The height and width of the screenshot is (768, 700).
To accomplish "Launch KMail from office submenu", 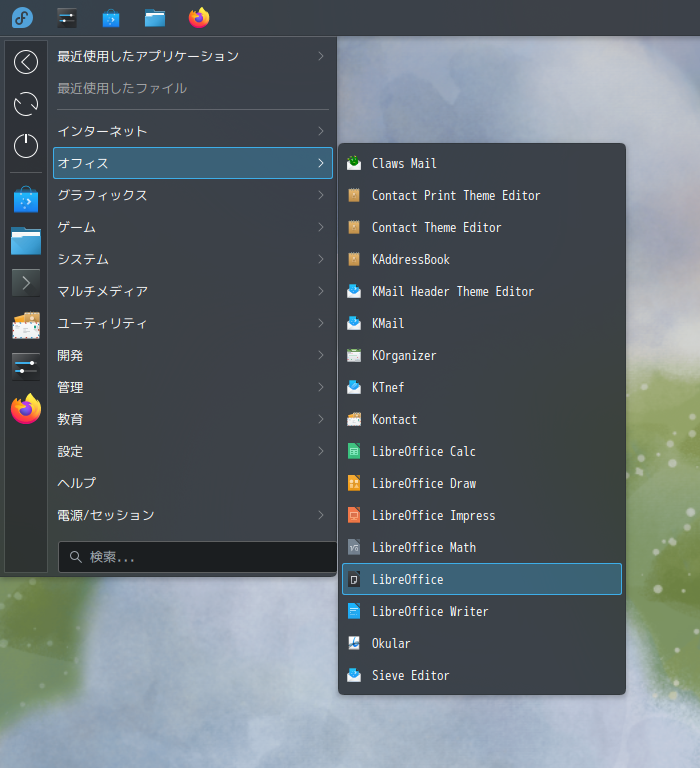I will [x=482, y=323].
